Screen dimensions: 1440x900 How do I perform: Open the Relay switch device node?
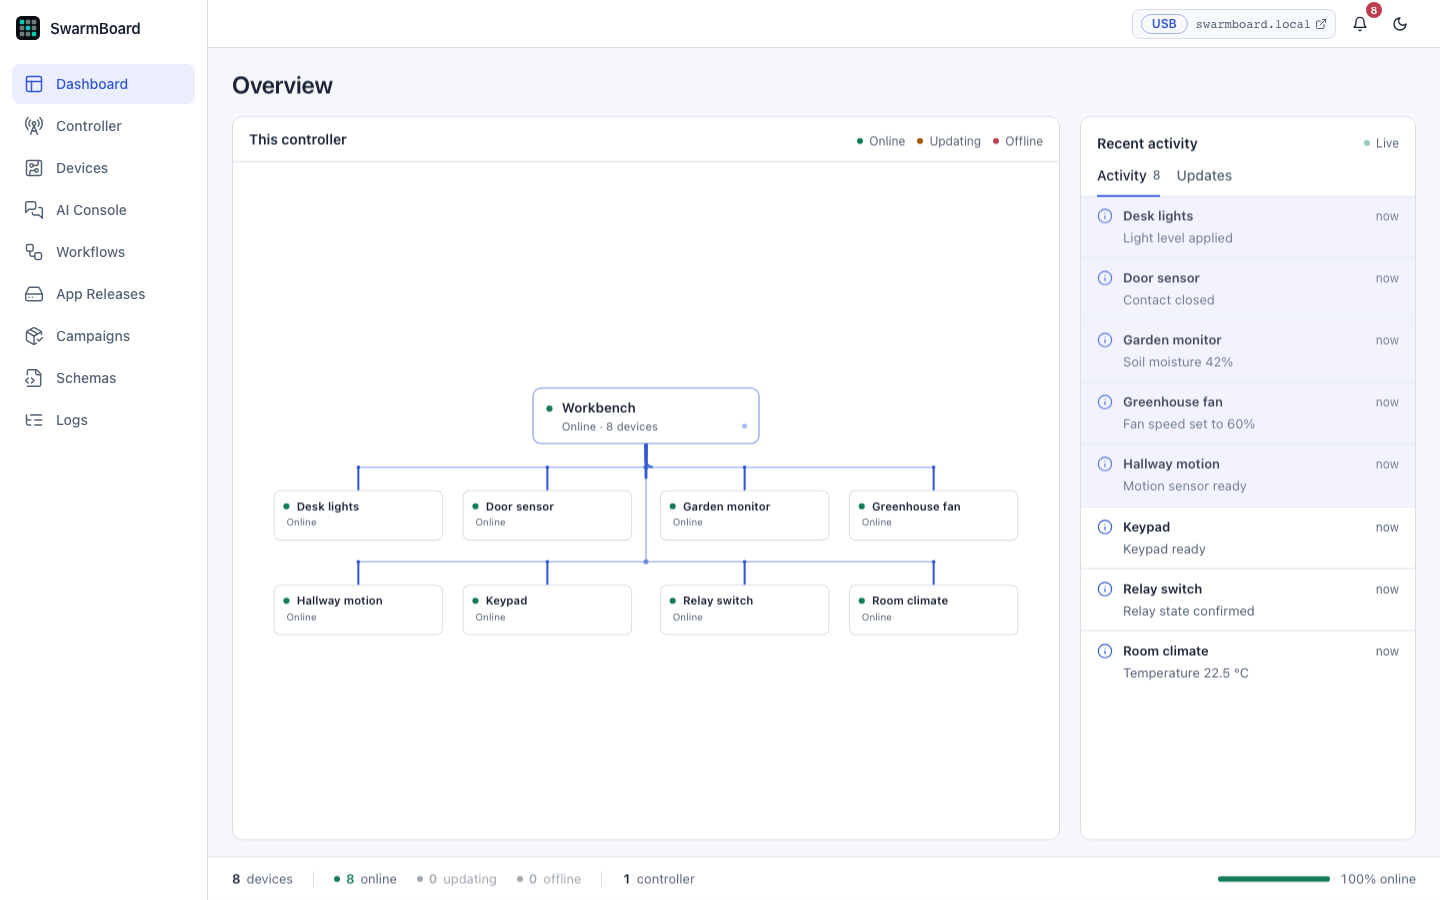[x=744, y=610]
